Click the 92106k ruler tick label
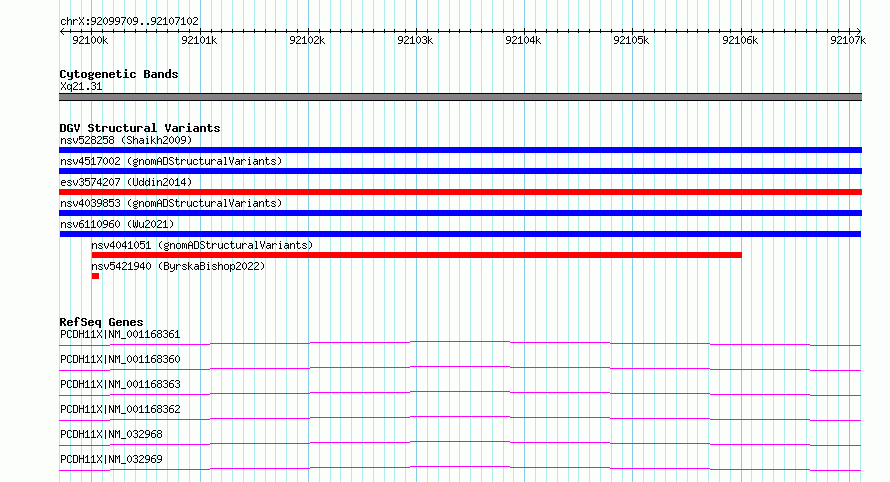The image size is (890, 482). point(740,40)
